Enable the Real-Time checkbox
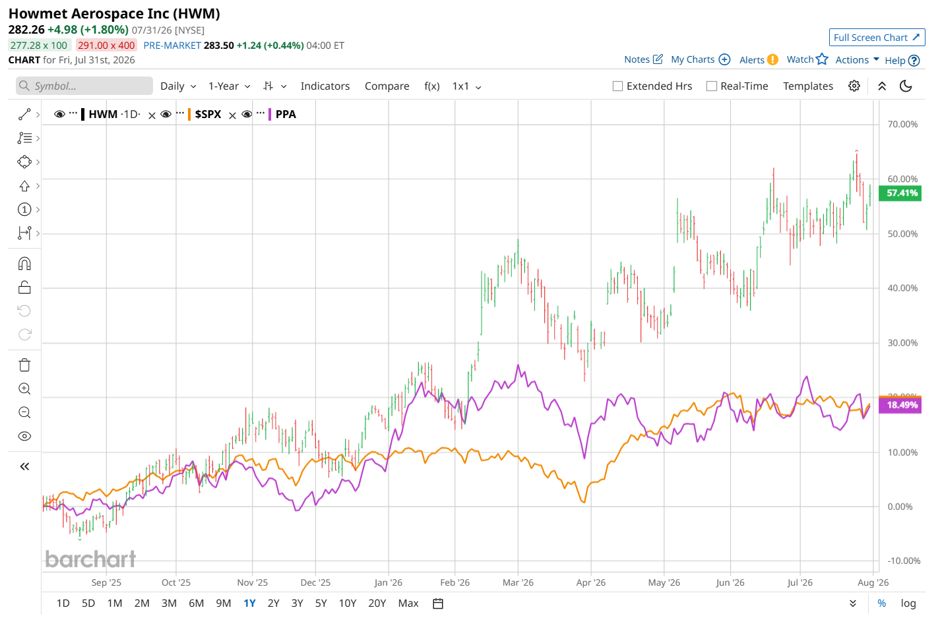 pyautogui.click(x=712, y=86)
